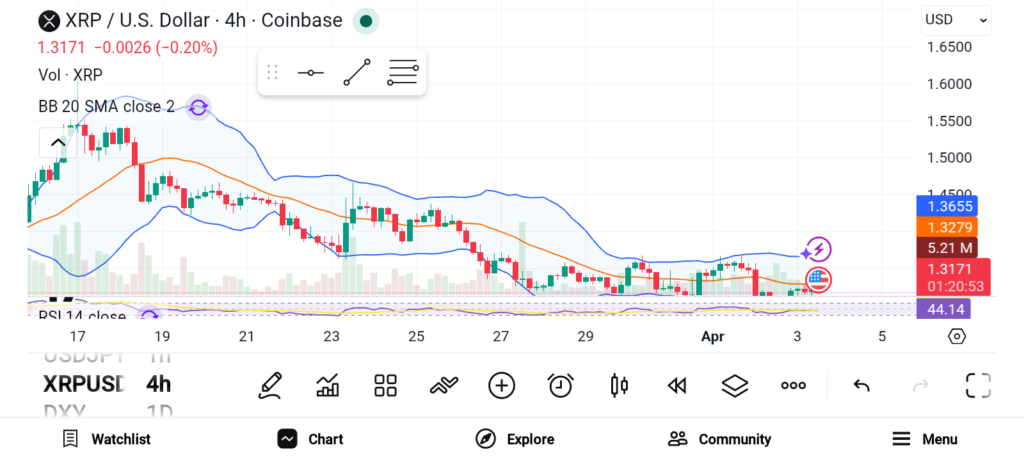Switch to the Watchlist tab
The width and height of the screenshot is (1024, 461).
[106, 439]
